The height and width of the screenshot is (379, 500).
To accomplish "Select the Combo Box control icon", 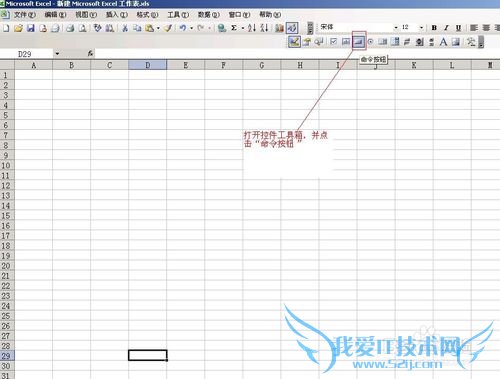I will [395, 42].
